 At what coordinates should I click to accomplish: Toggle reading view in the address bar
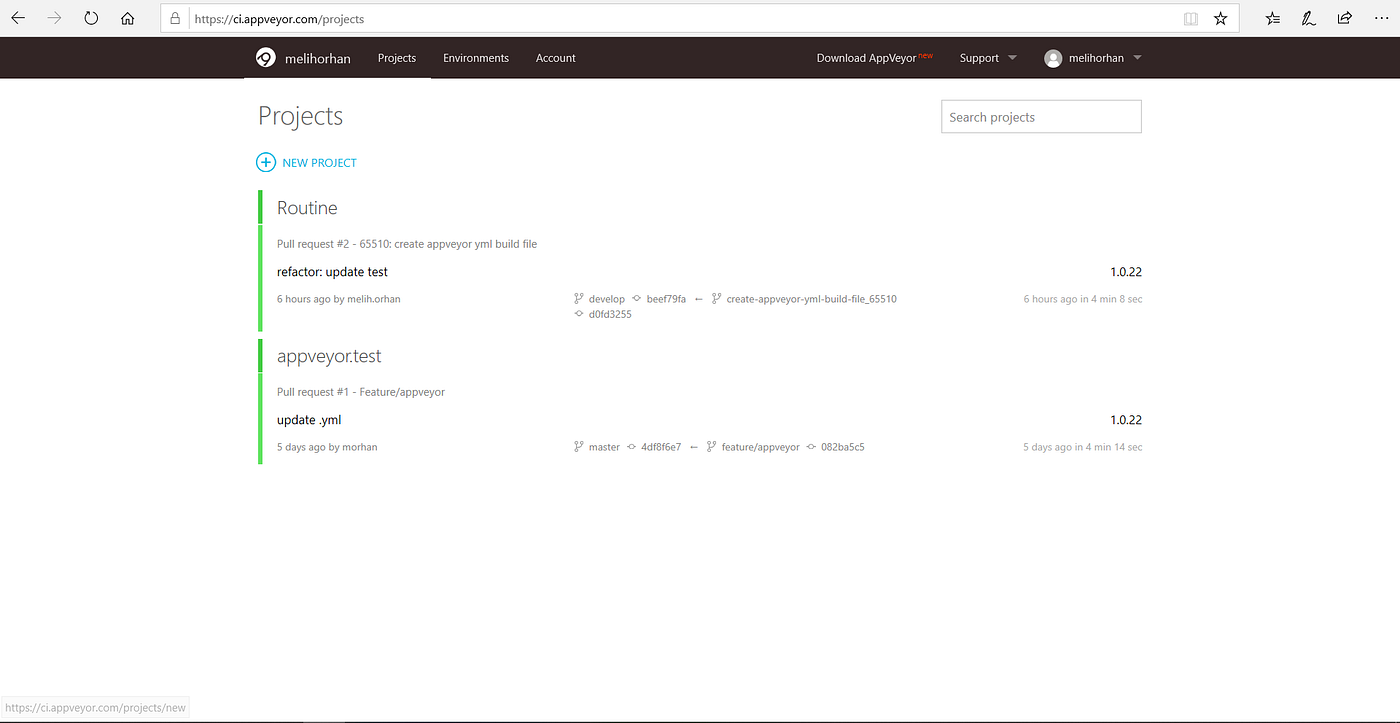(1190, 18)
